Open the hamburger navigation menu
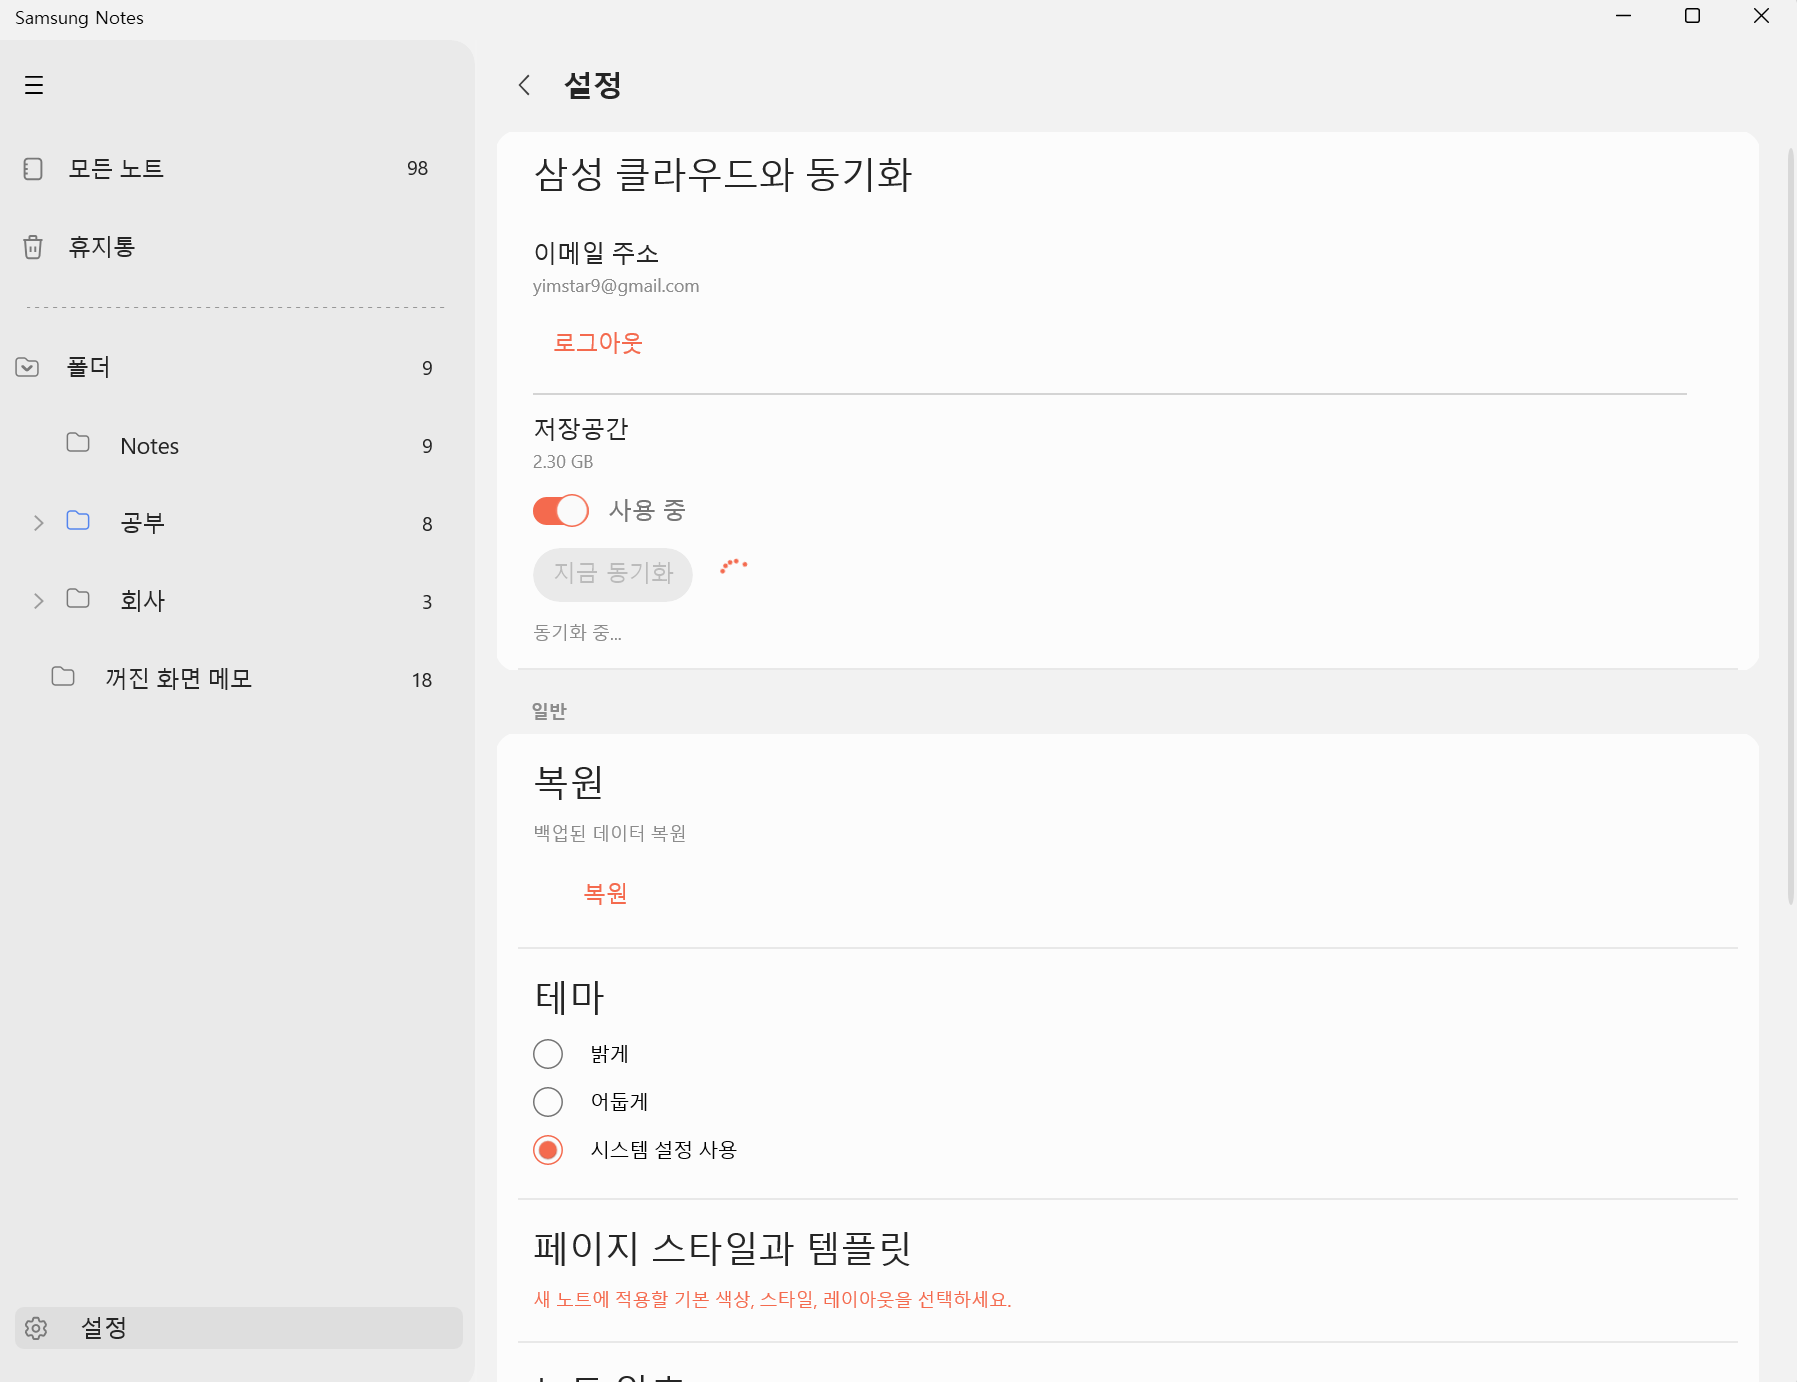Screen dimensions: 1797x1382 pos(34,85)
